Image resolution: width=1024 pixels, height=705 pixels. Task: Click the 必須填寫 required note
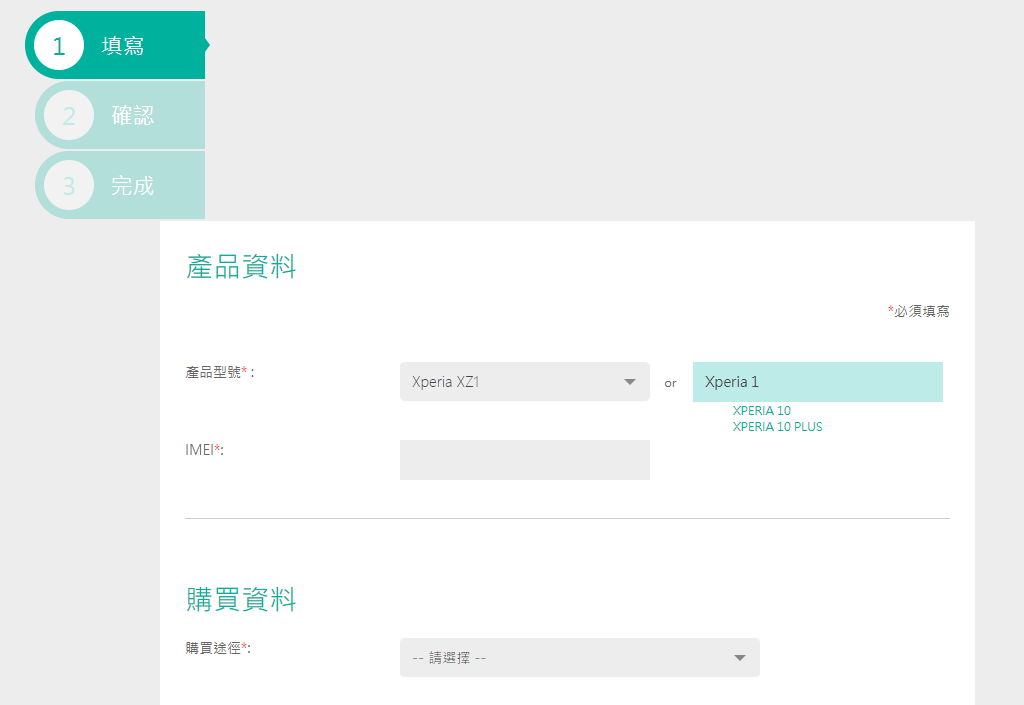coord(918,311)
